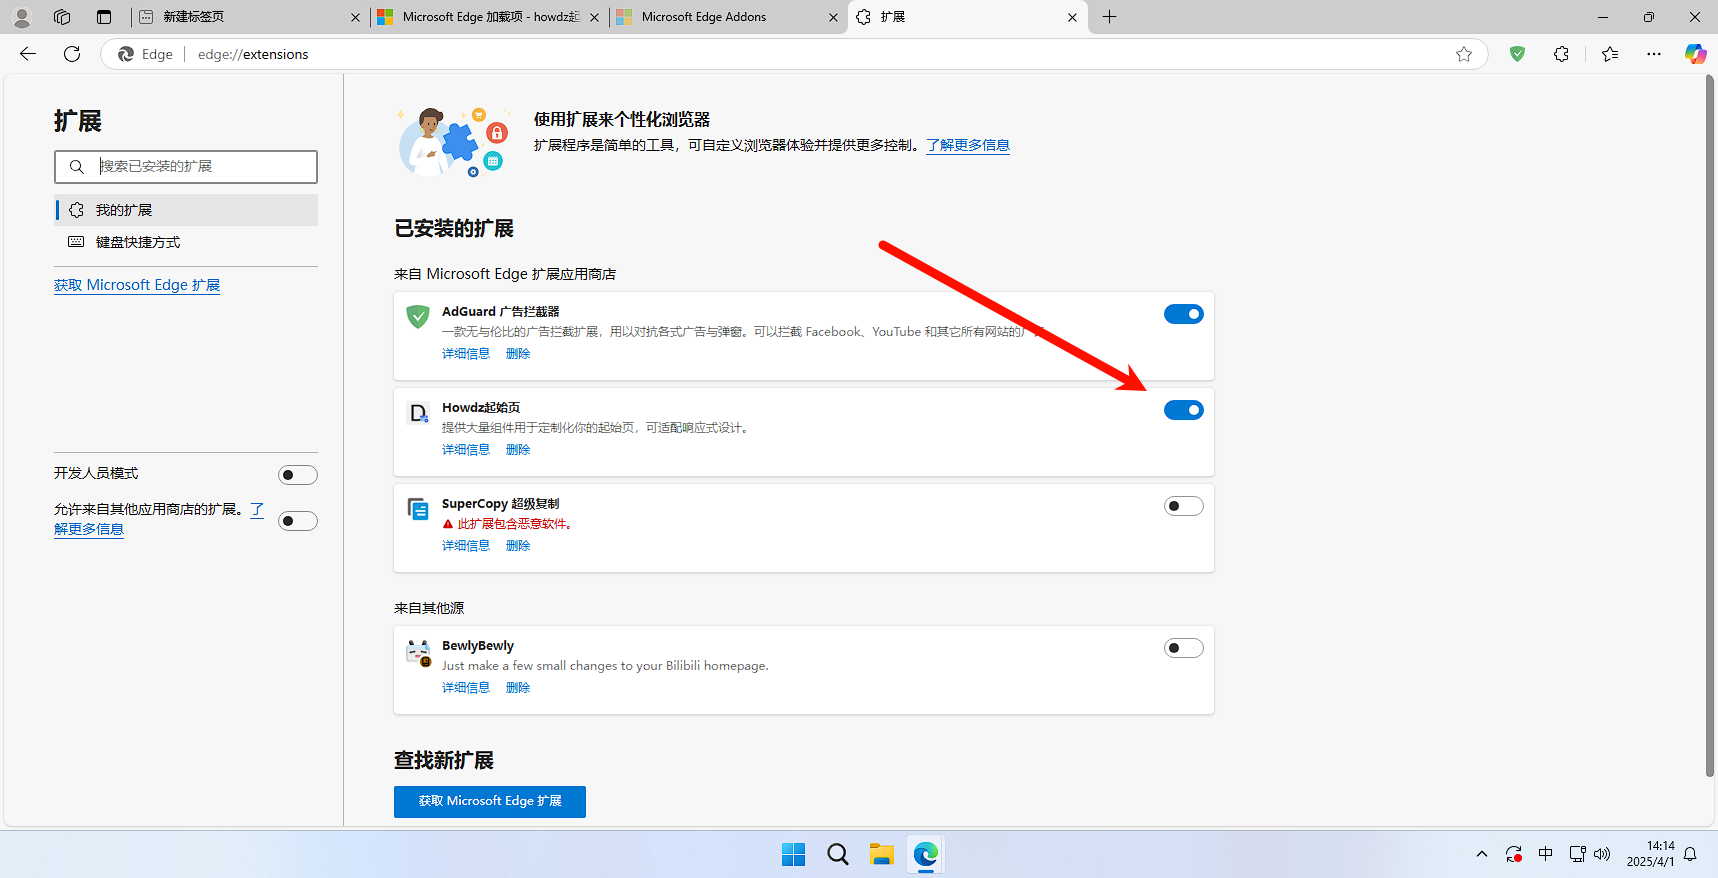Open the tab actions menu icon
Screen dimensions: 1718x878
(x=104, y=17)
